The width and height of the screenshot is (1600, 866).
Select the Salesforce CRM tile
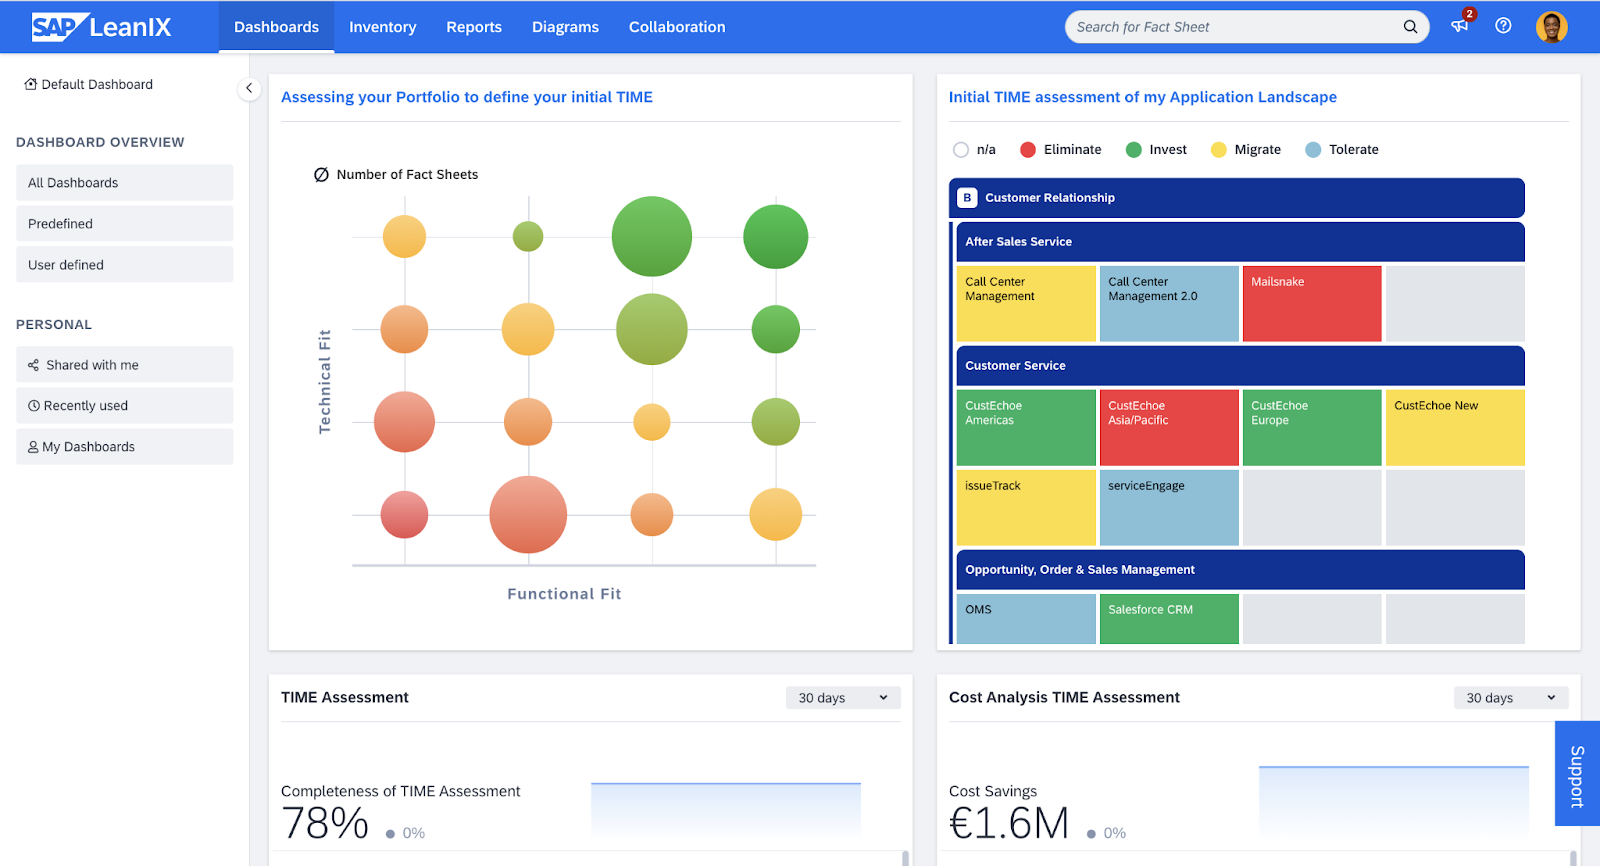[x=1169, y=619]
